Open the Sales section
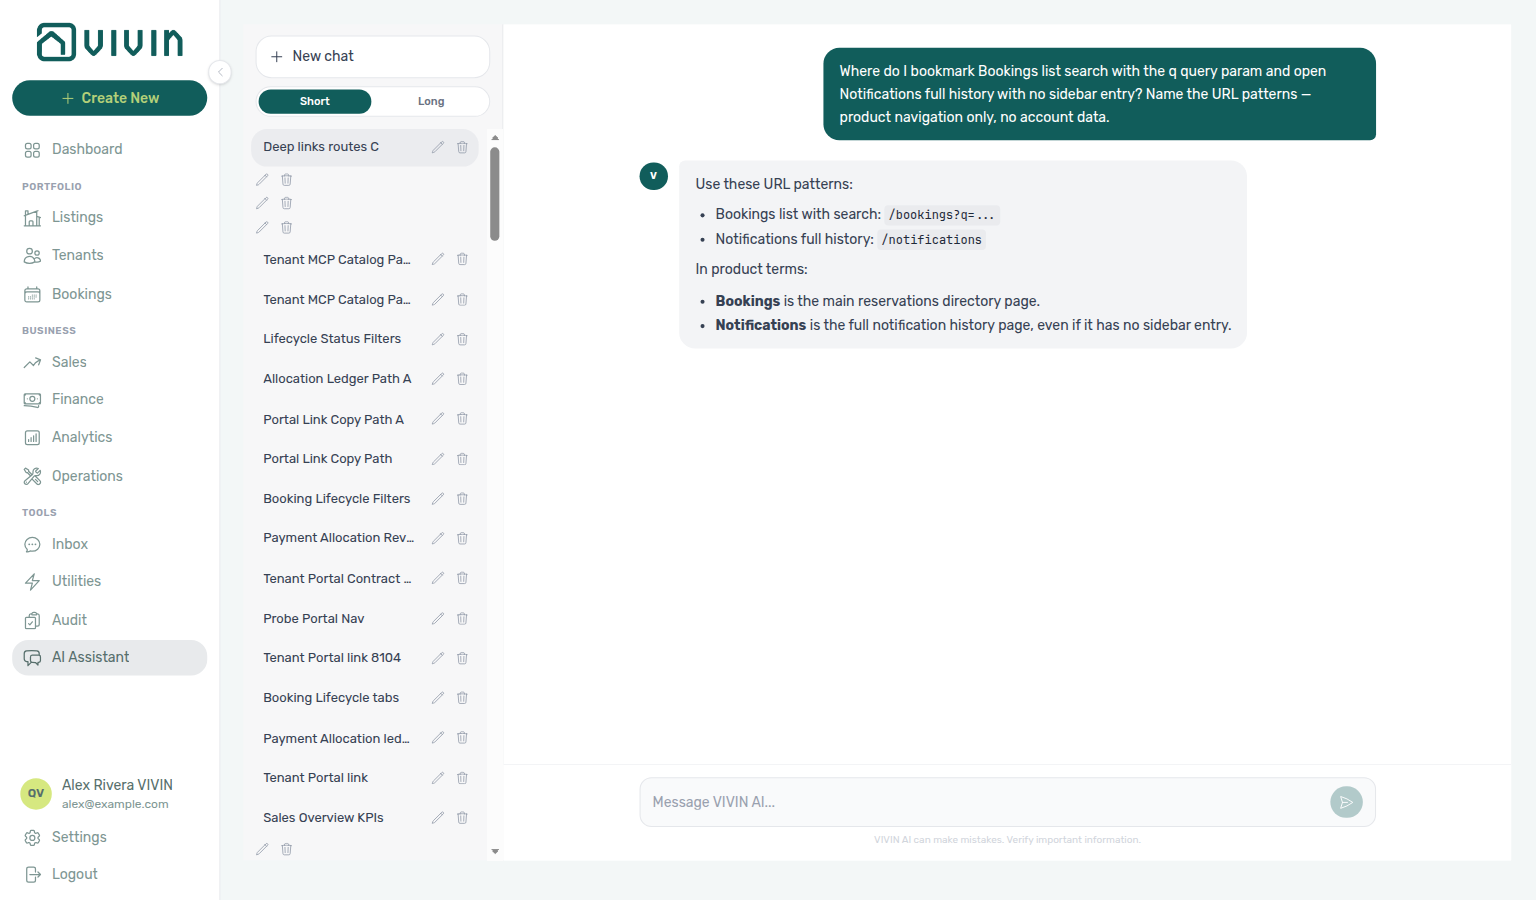This screenshot has width=1536, height=900. 69,362
